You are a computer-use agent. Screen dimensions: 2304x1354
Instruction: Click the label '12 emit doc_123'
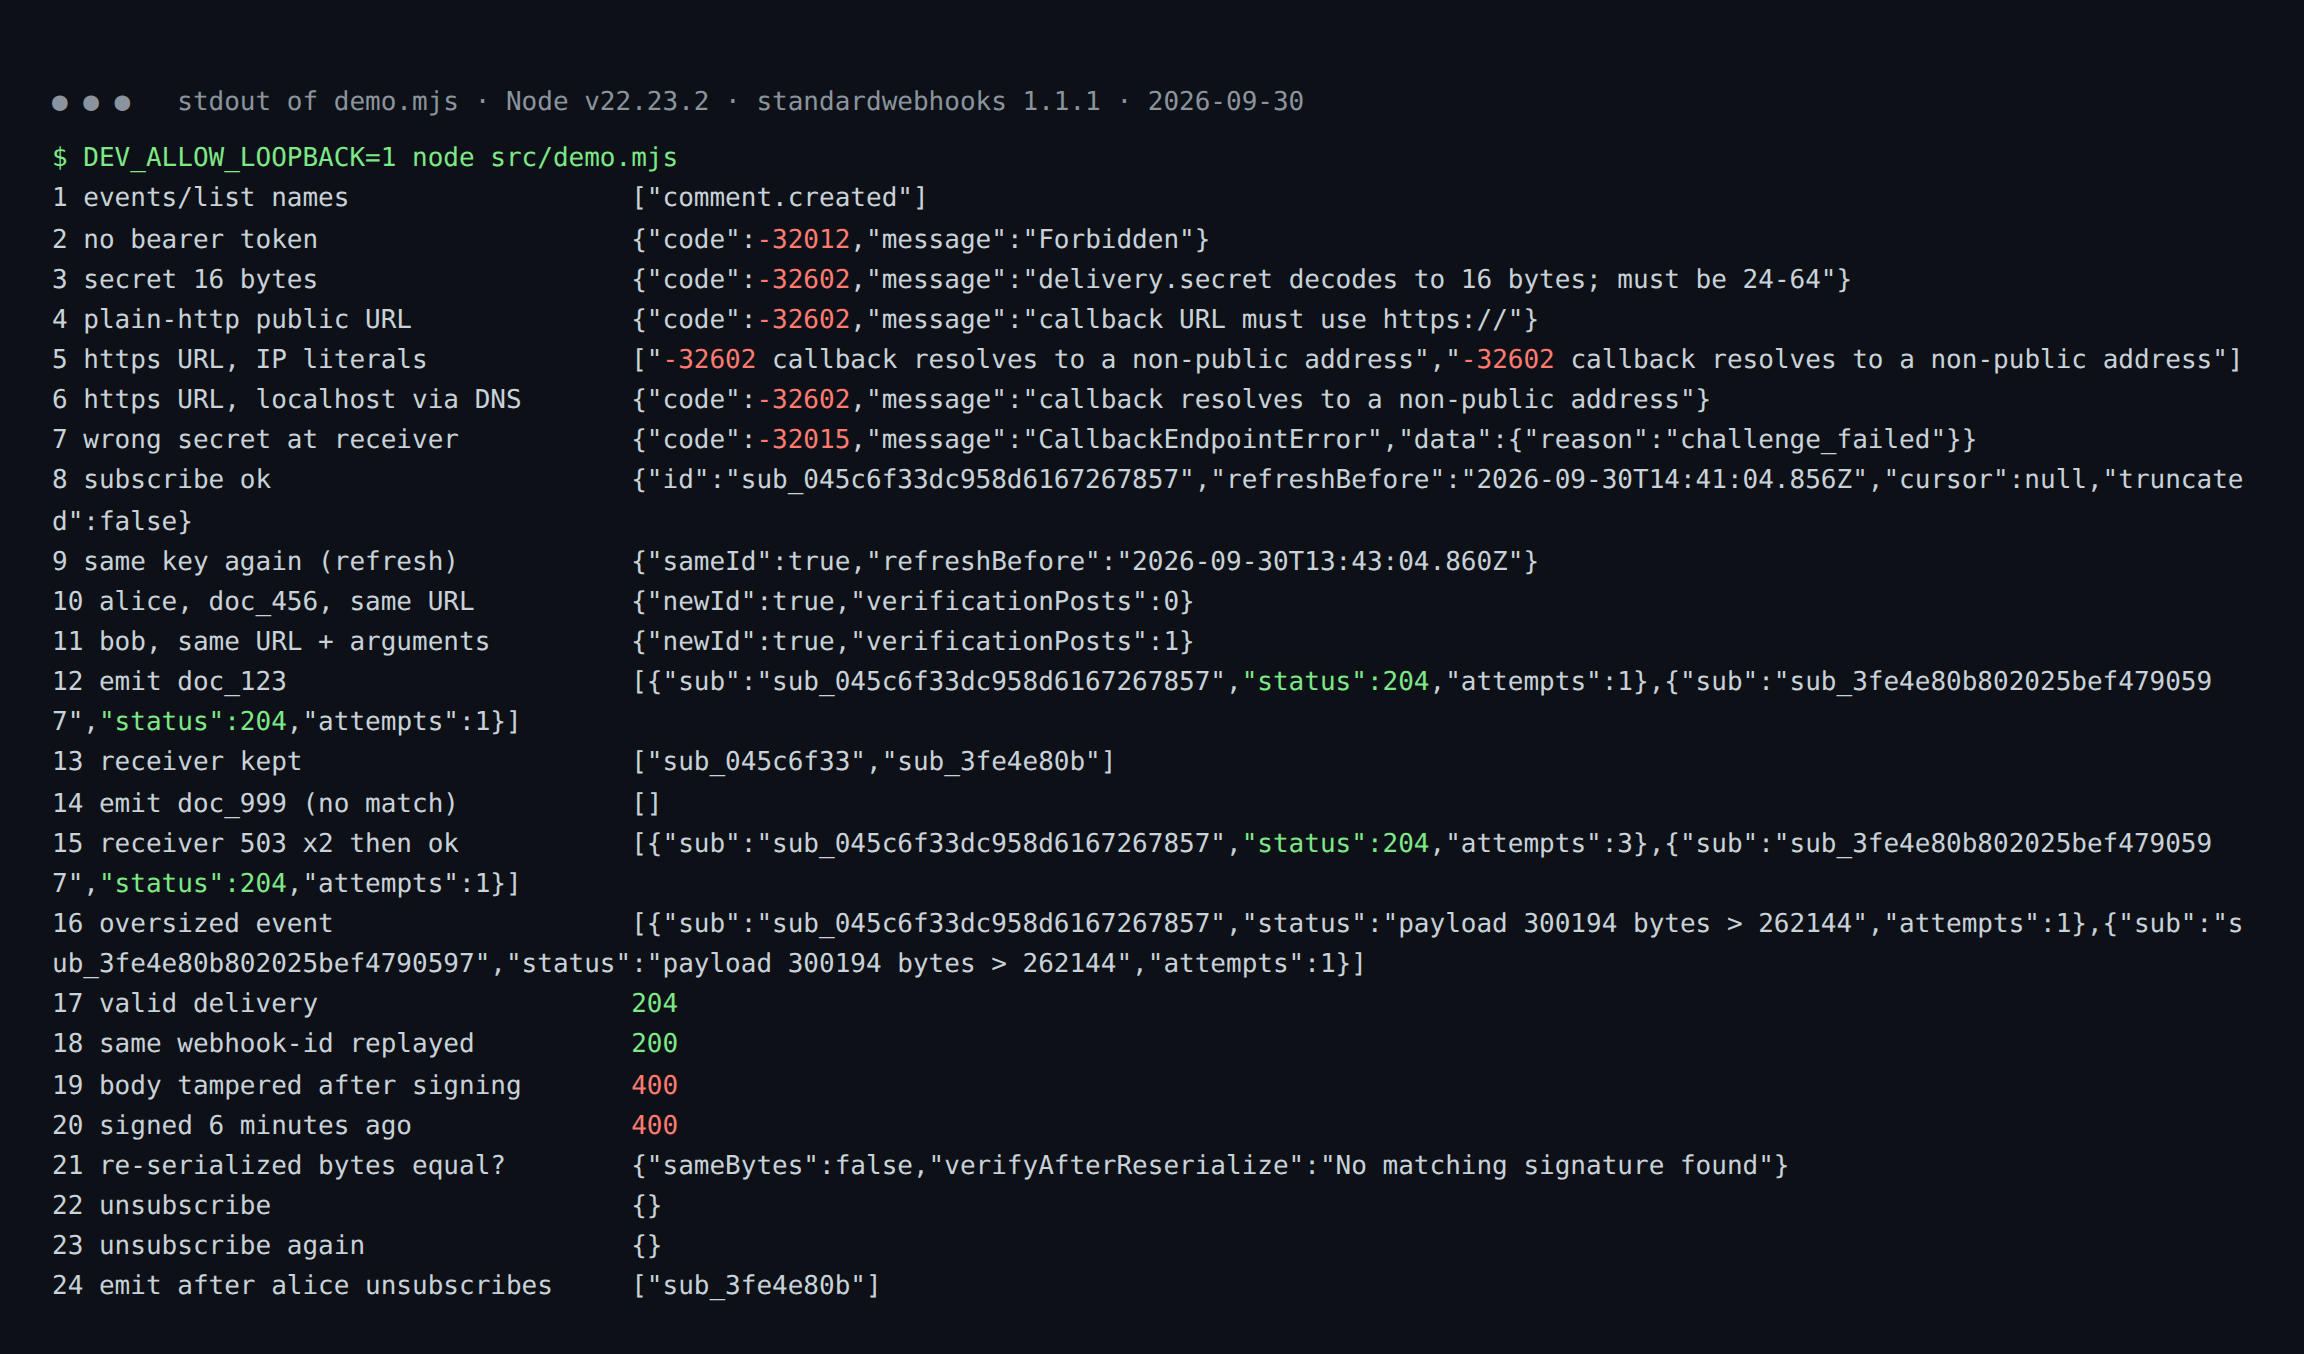(x=169, y=682)
